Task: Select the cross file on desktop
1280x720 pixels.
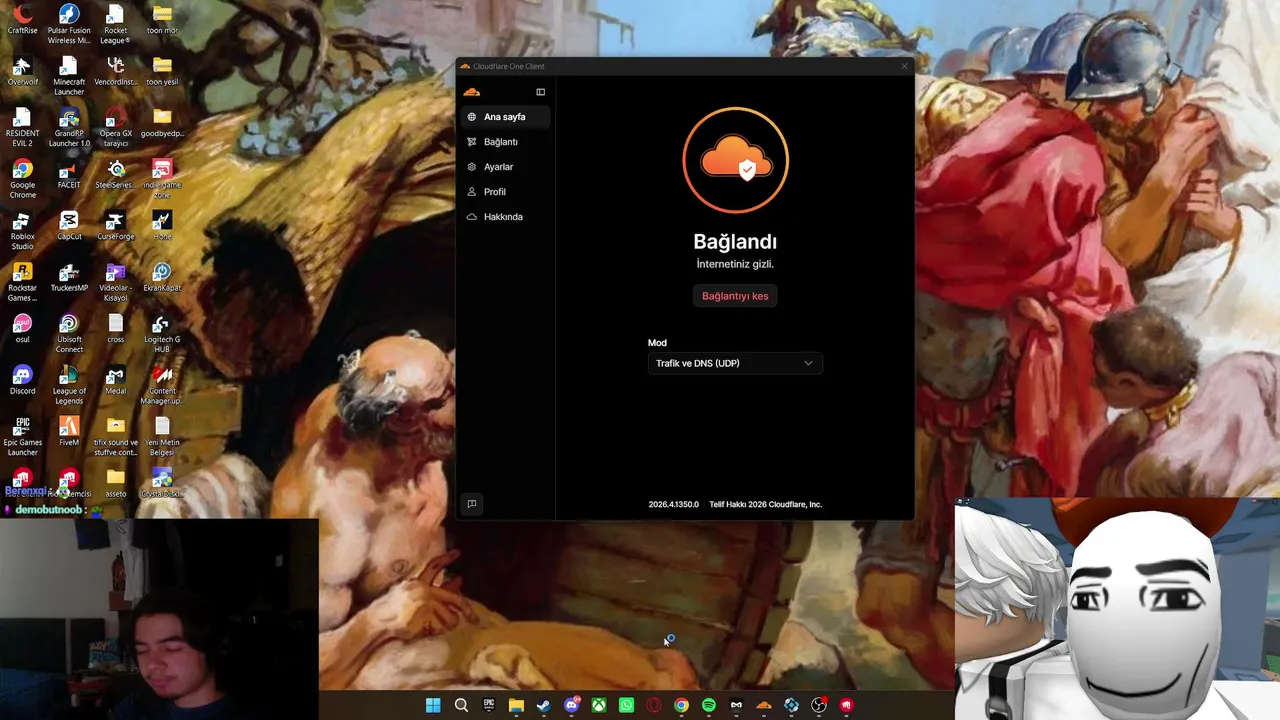Action: (x=115, y=329)
